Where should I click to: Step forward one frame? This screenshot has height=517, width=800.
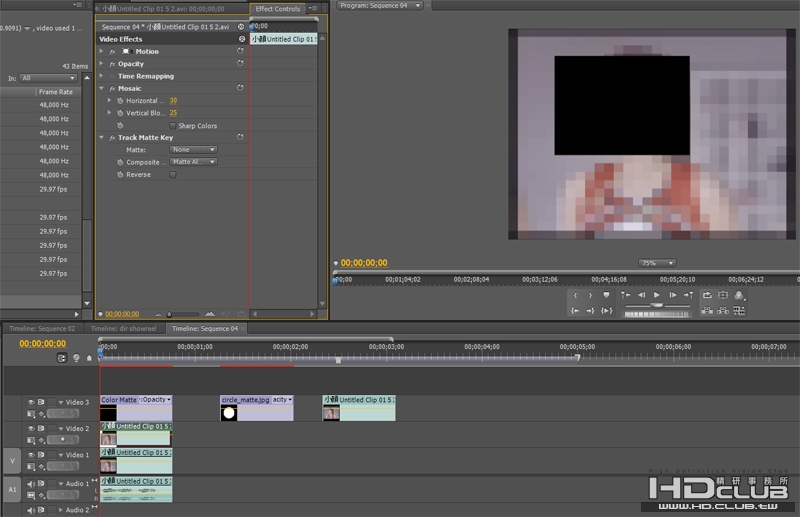pos(673,295)
